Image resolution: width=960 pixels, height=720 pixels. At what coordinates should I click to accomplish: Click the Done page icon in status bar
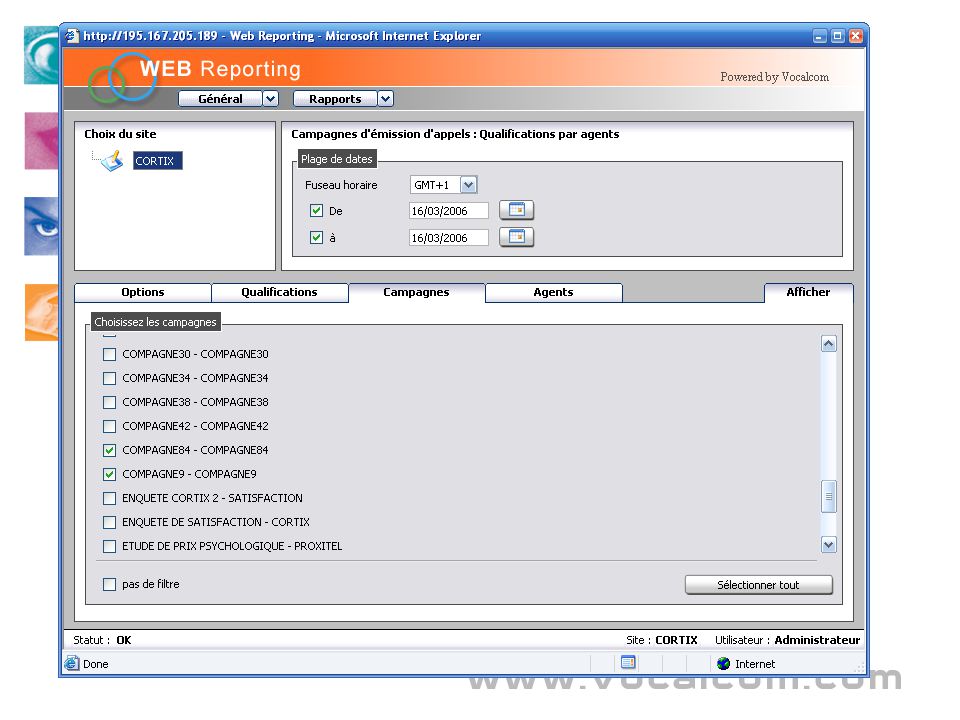point(72,664)
